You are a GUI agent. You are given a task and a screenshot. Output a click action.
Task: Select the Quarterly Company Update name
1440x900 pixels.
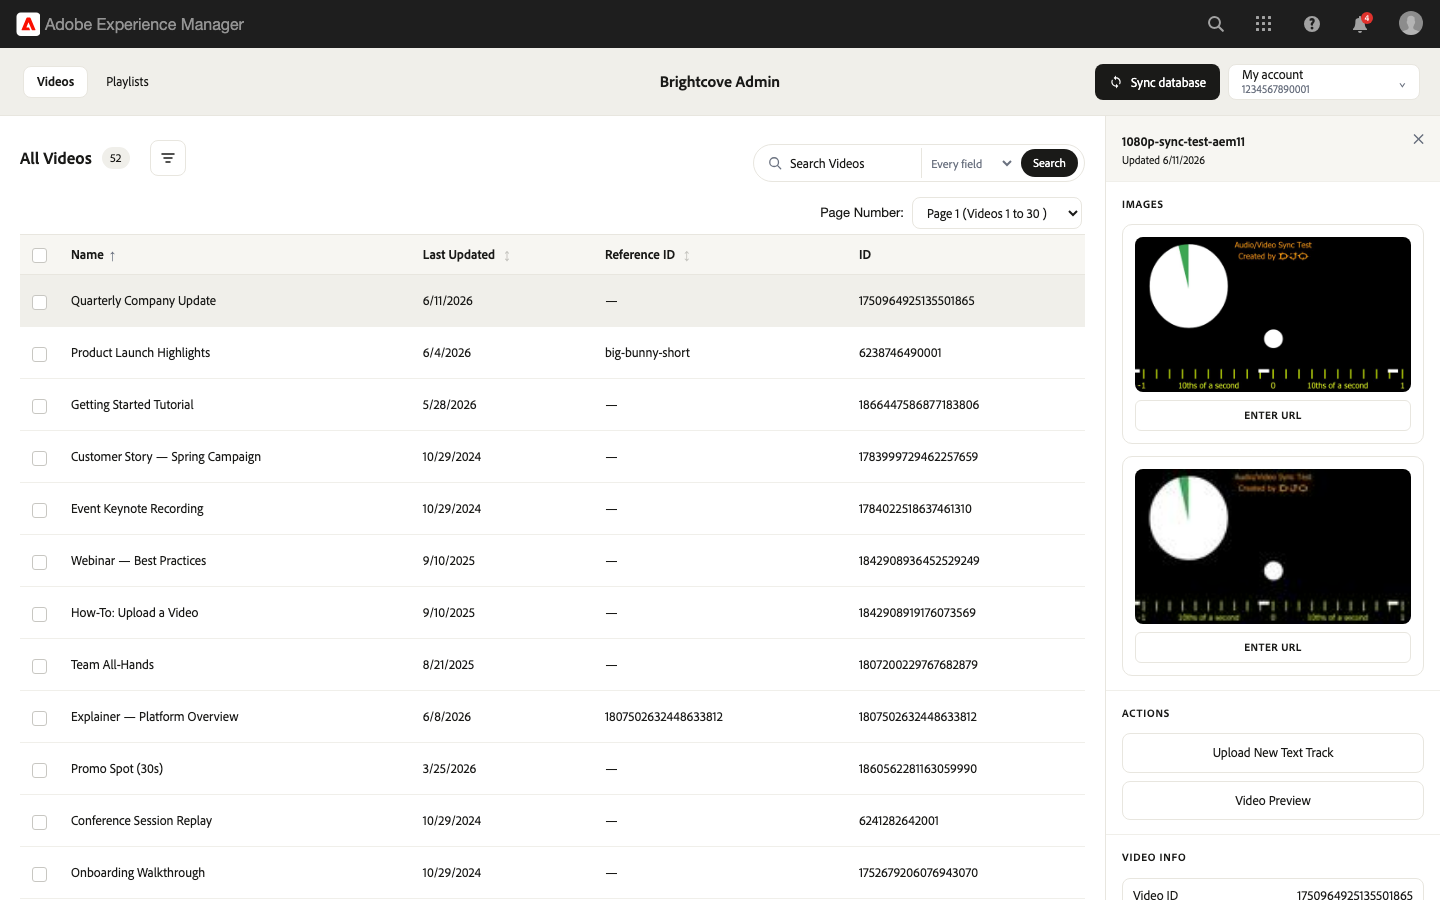point(143,301)
